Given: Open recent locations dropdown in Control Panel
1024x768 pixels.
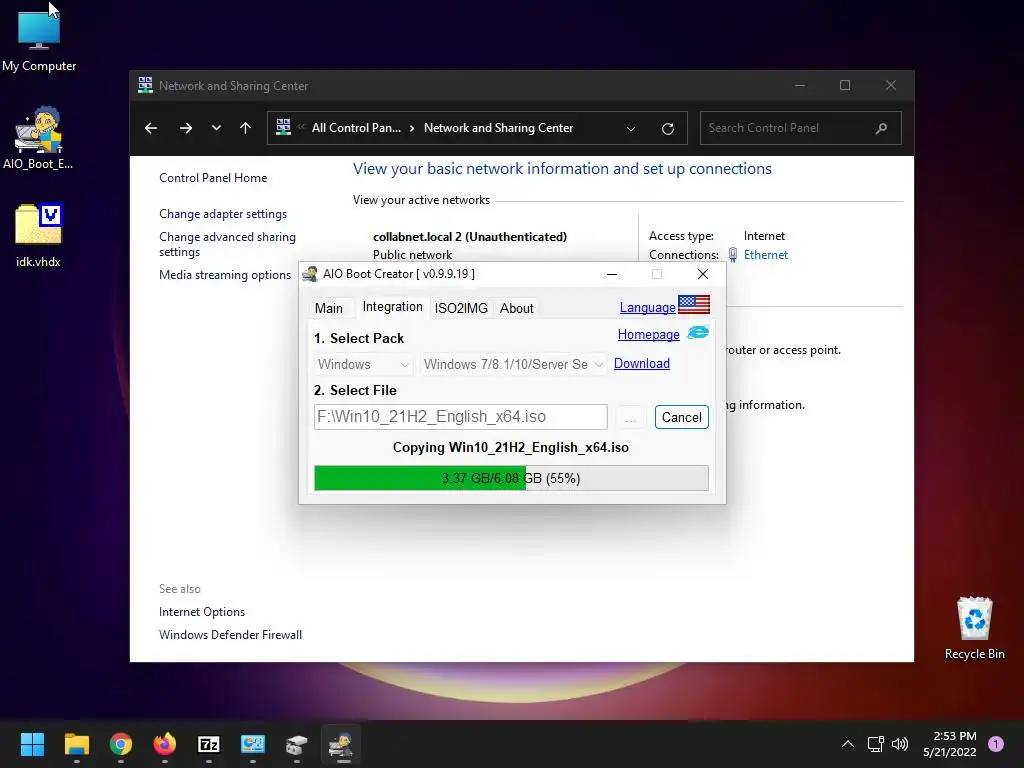Looking at the screenshot, I should 216,128.
